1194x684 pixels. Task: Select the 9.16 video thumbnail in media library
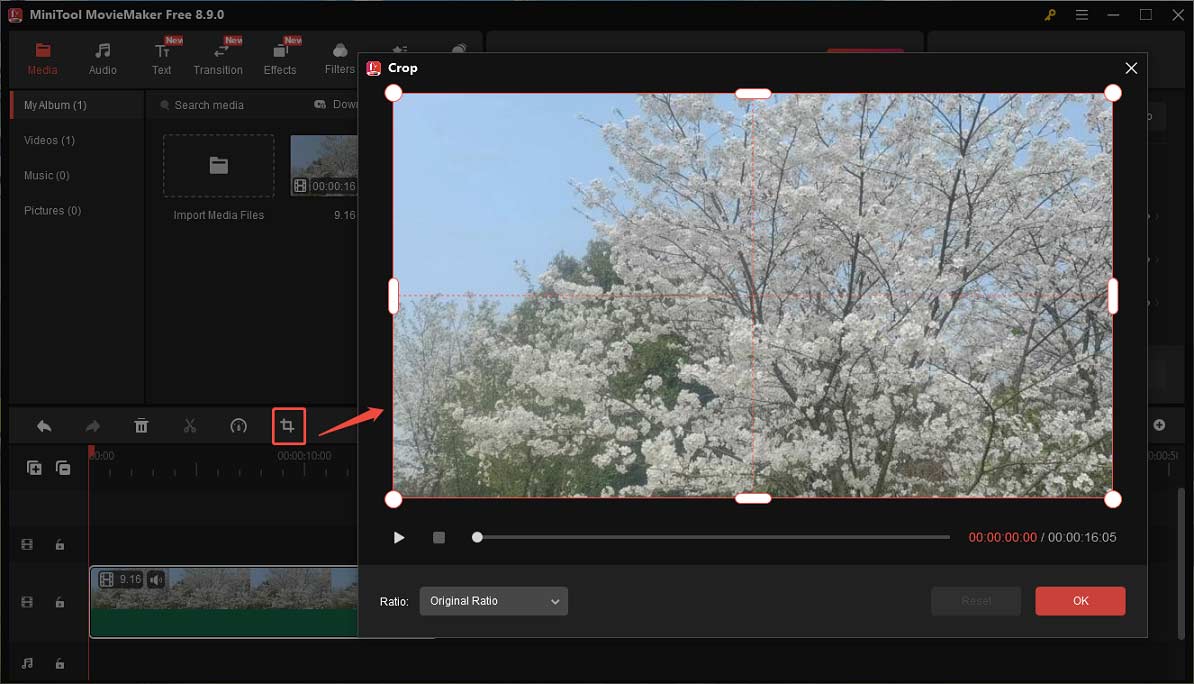coord(324,165)
